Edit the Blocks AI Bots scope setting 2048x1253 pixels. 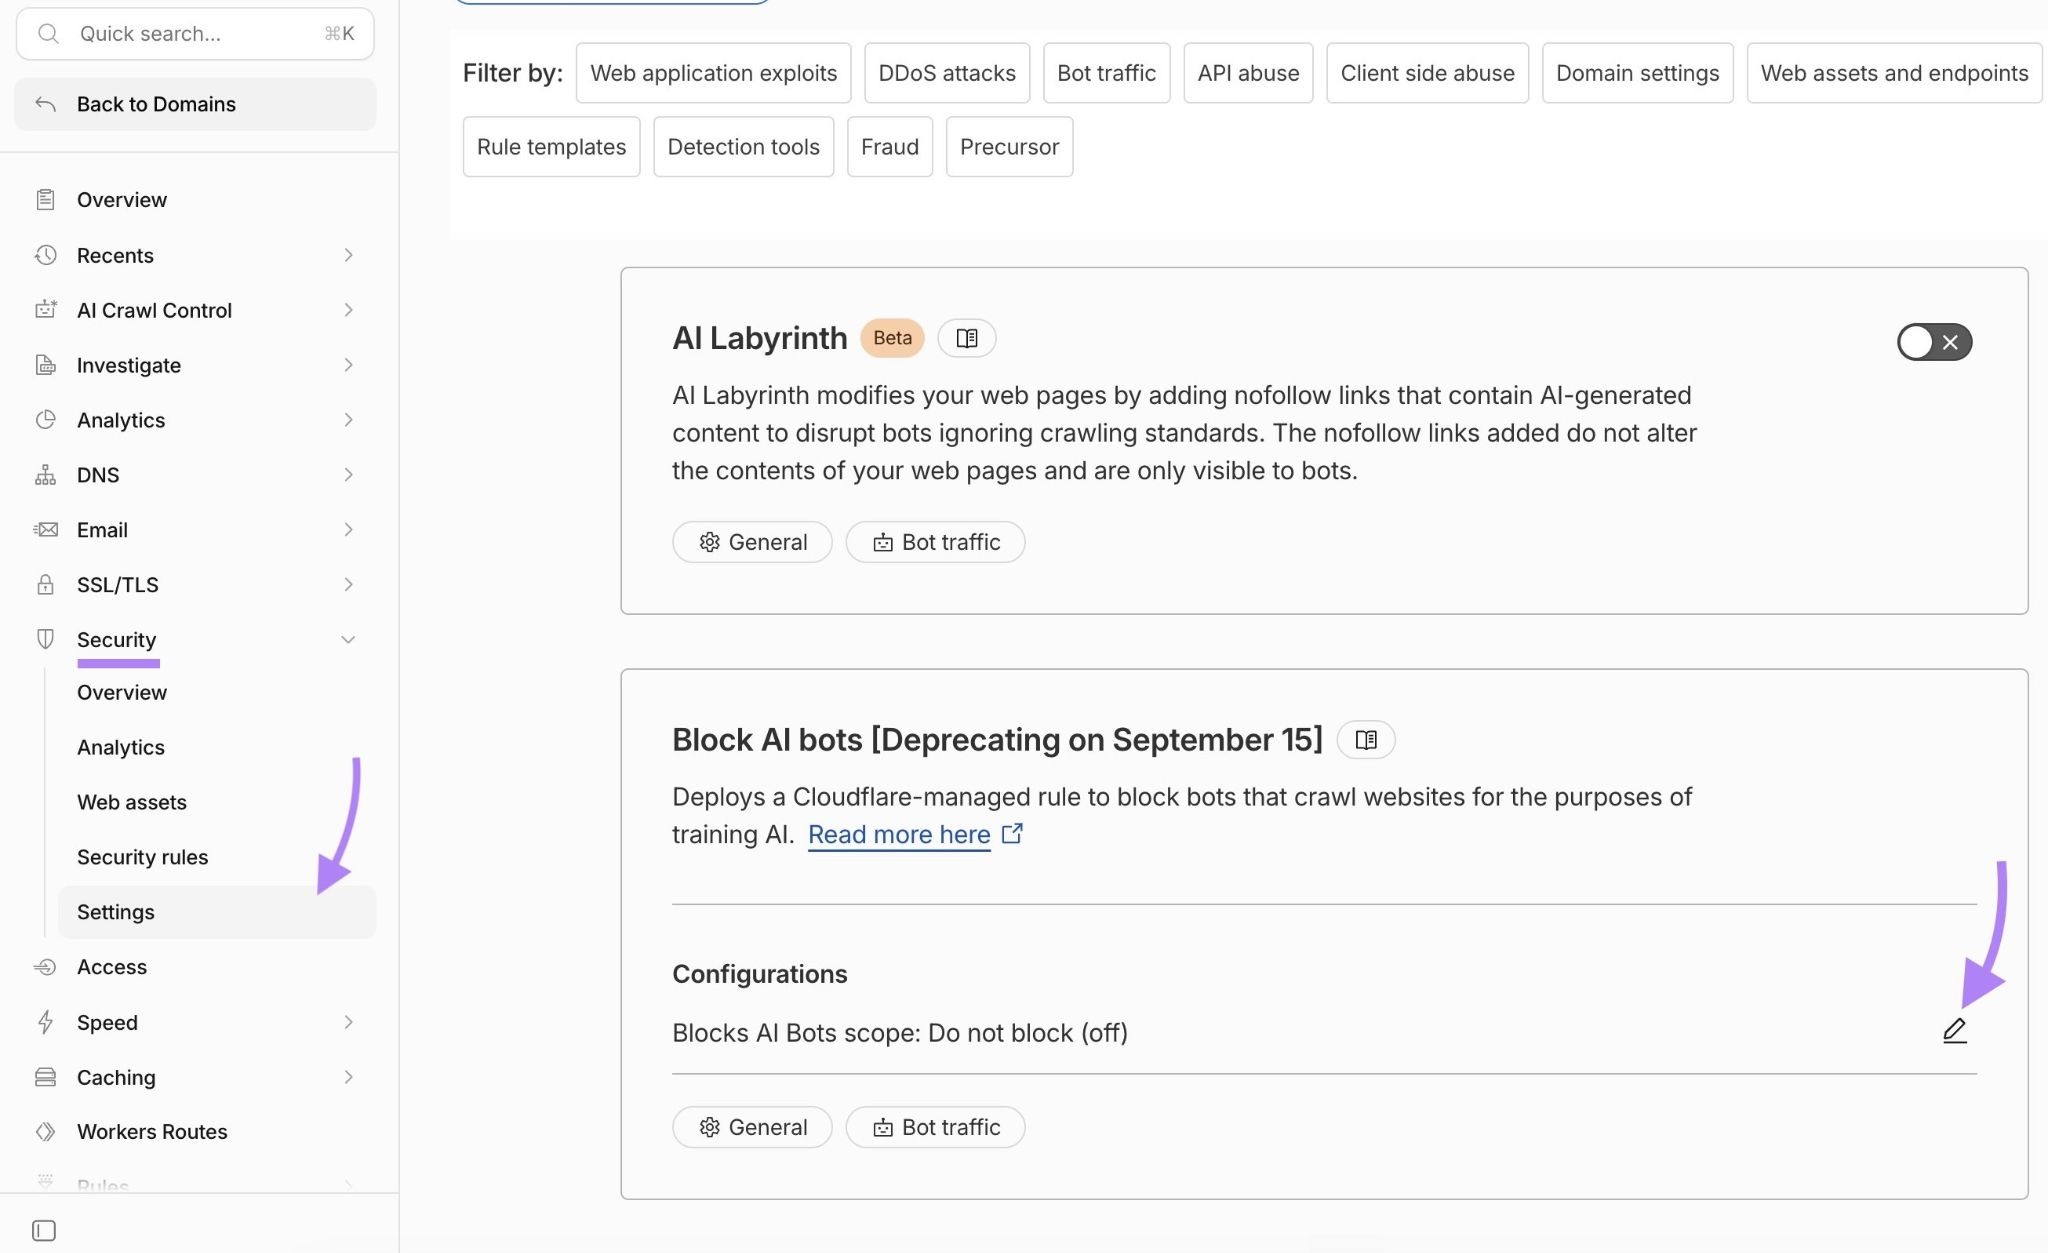coord(1954,1031)
